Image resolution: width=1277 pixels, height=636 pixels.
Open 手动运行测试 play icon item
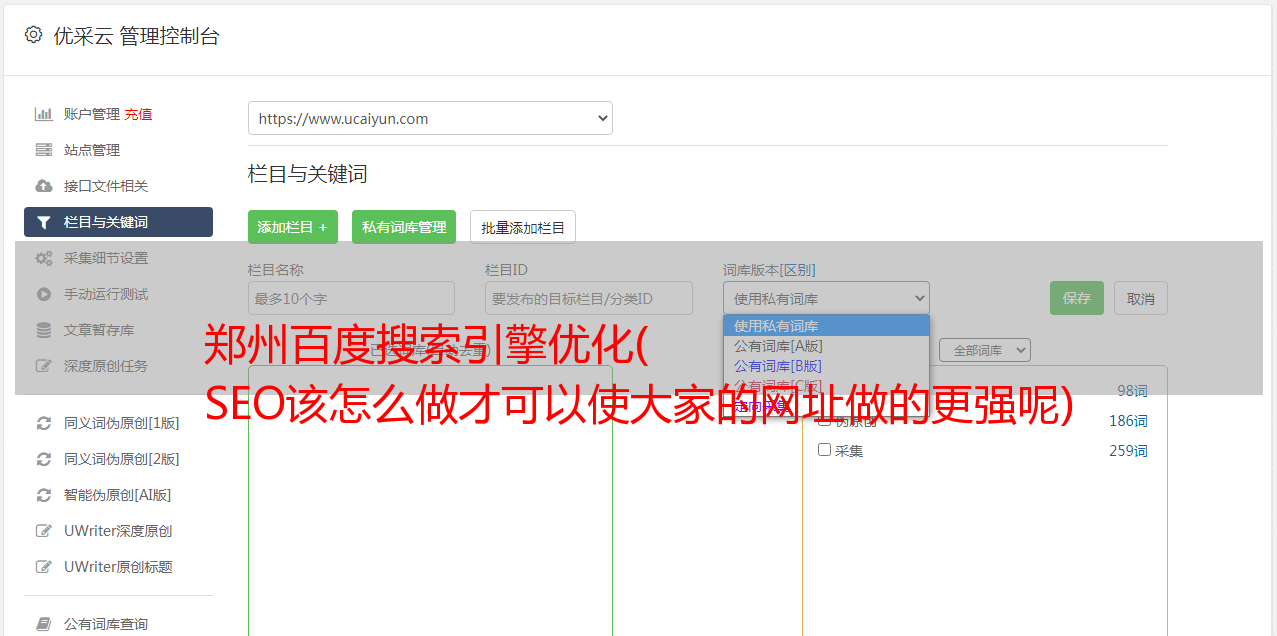(x=43, y=294)
